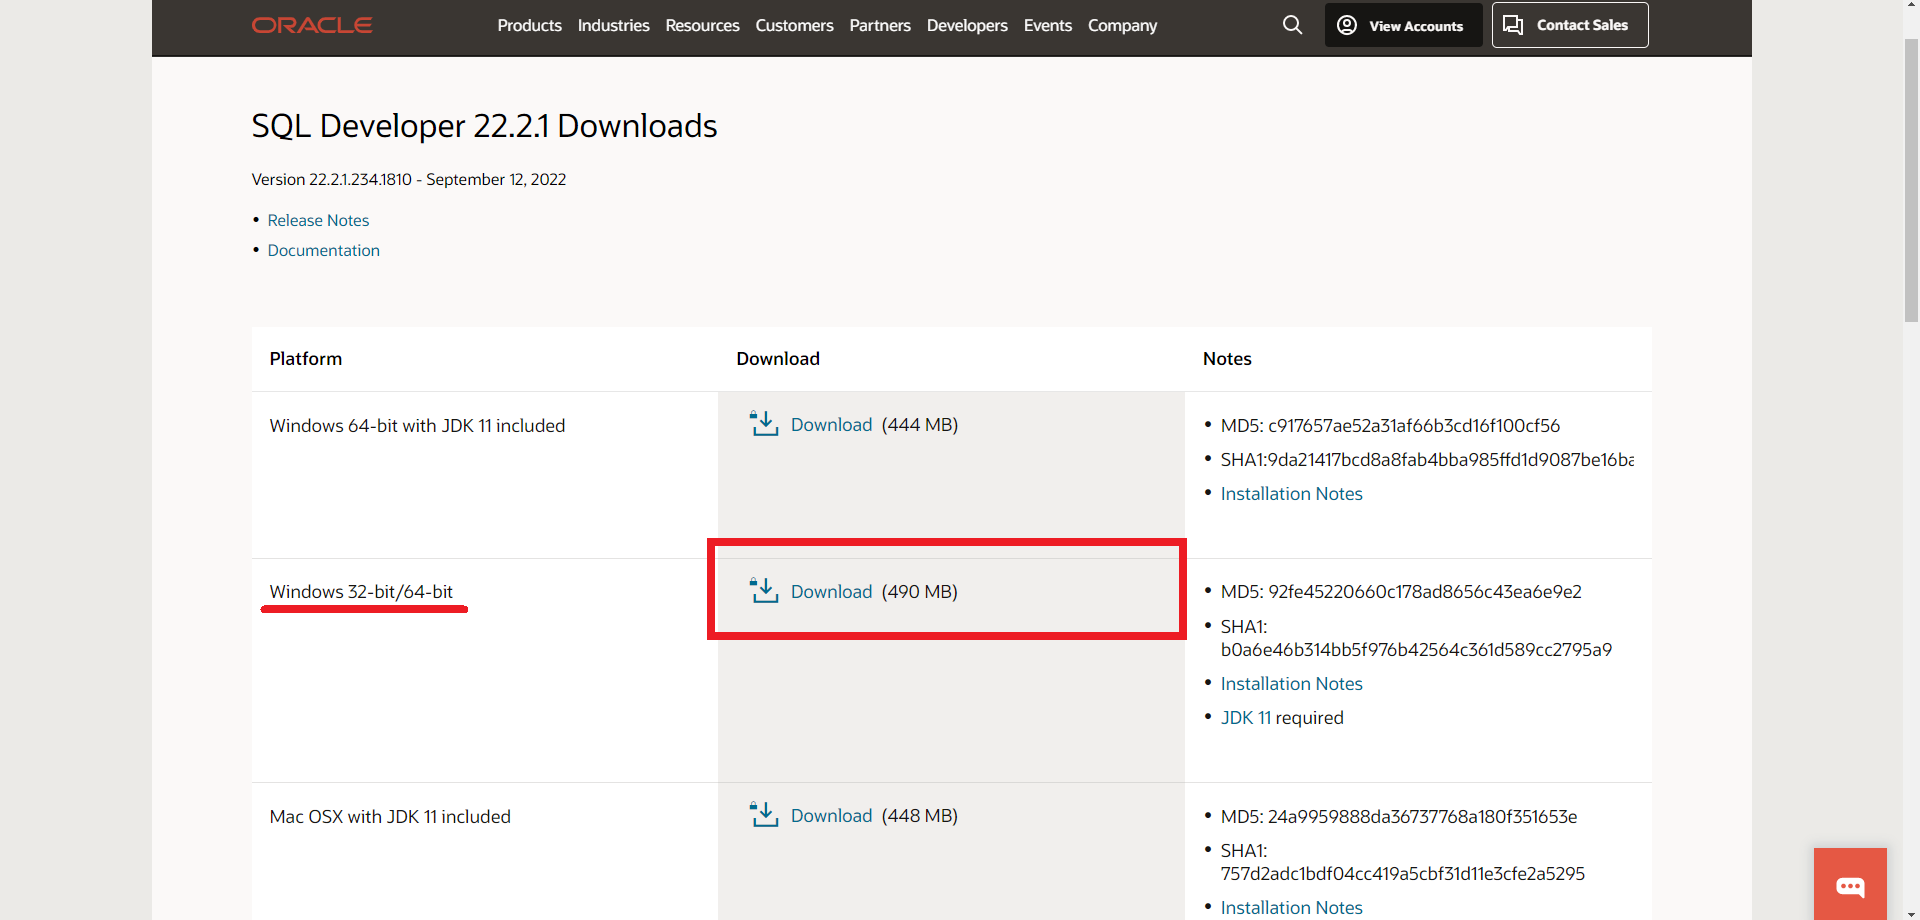Open the Products menu

pyautogui.click(x=529, y=25)
